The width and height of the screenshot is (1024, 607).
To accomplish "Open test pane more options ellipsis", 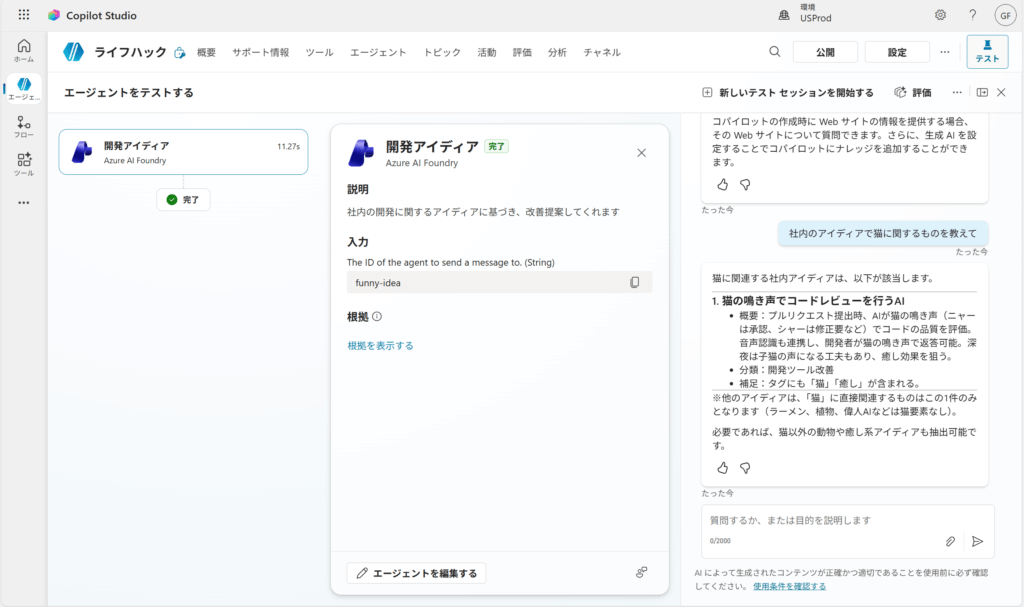I will tap(956, 92).
